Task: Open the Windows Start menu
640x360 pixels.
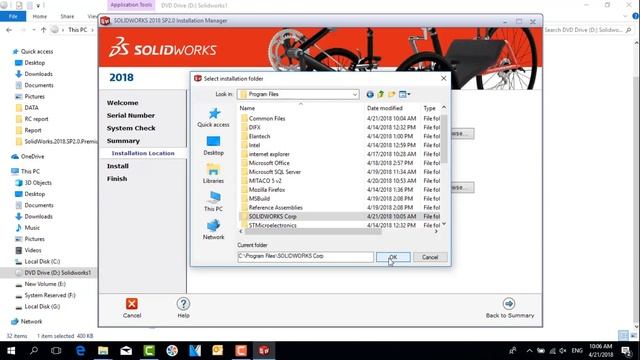Action: click(x=11, y=351)
